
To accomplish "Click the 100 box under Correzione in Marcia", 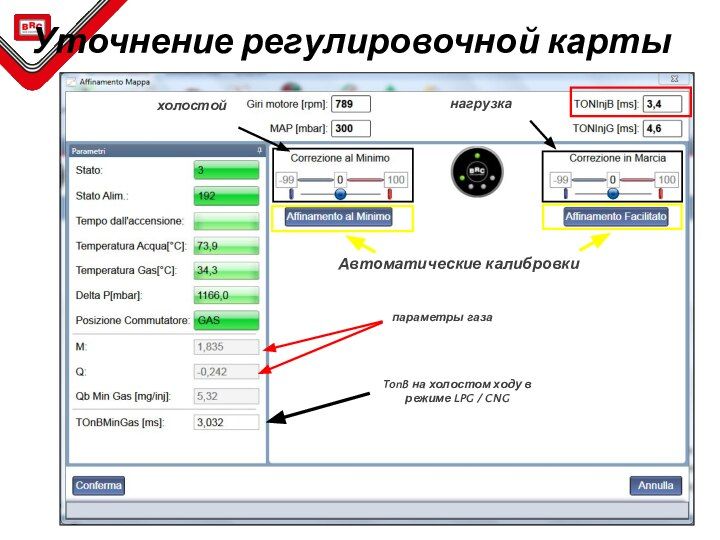I will [666, 180].
